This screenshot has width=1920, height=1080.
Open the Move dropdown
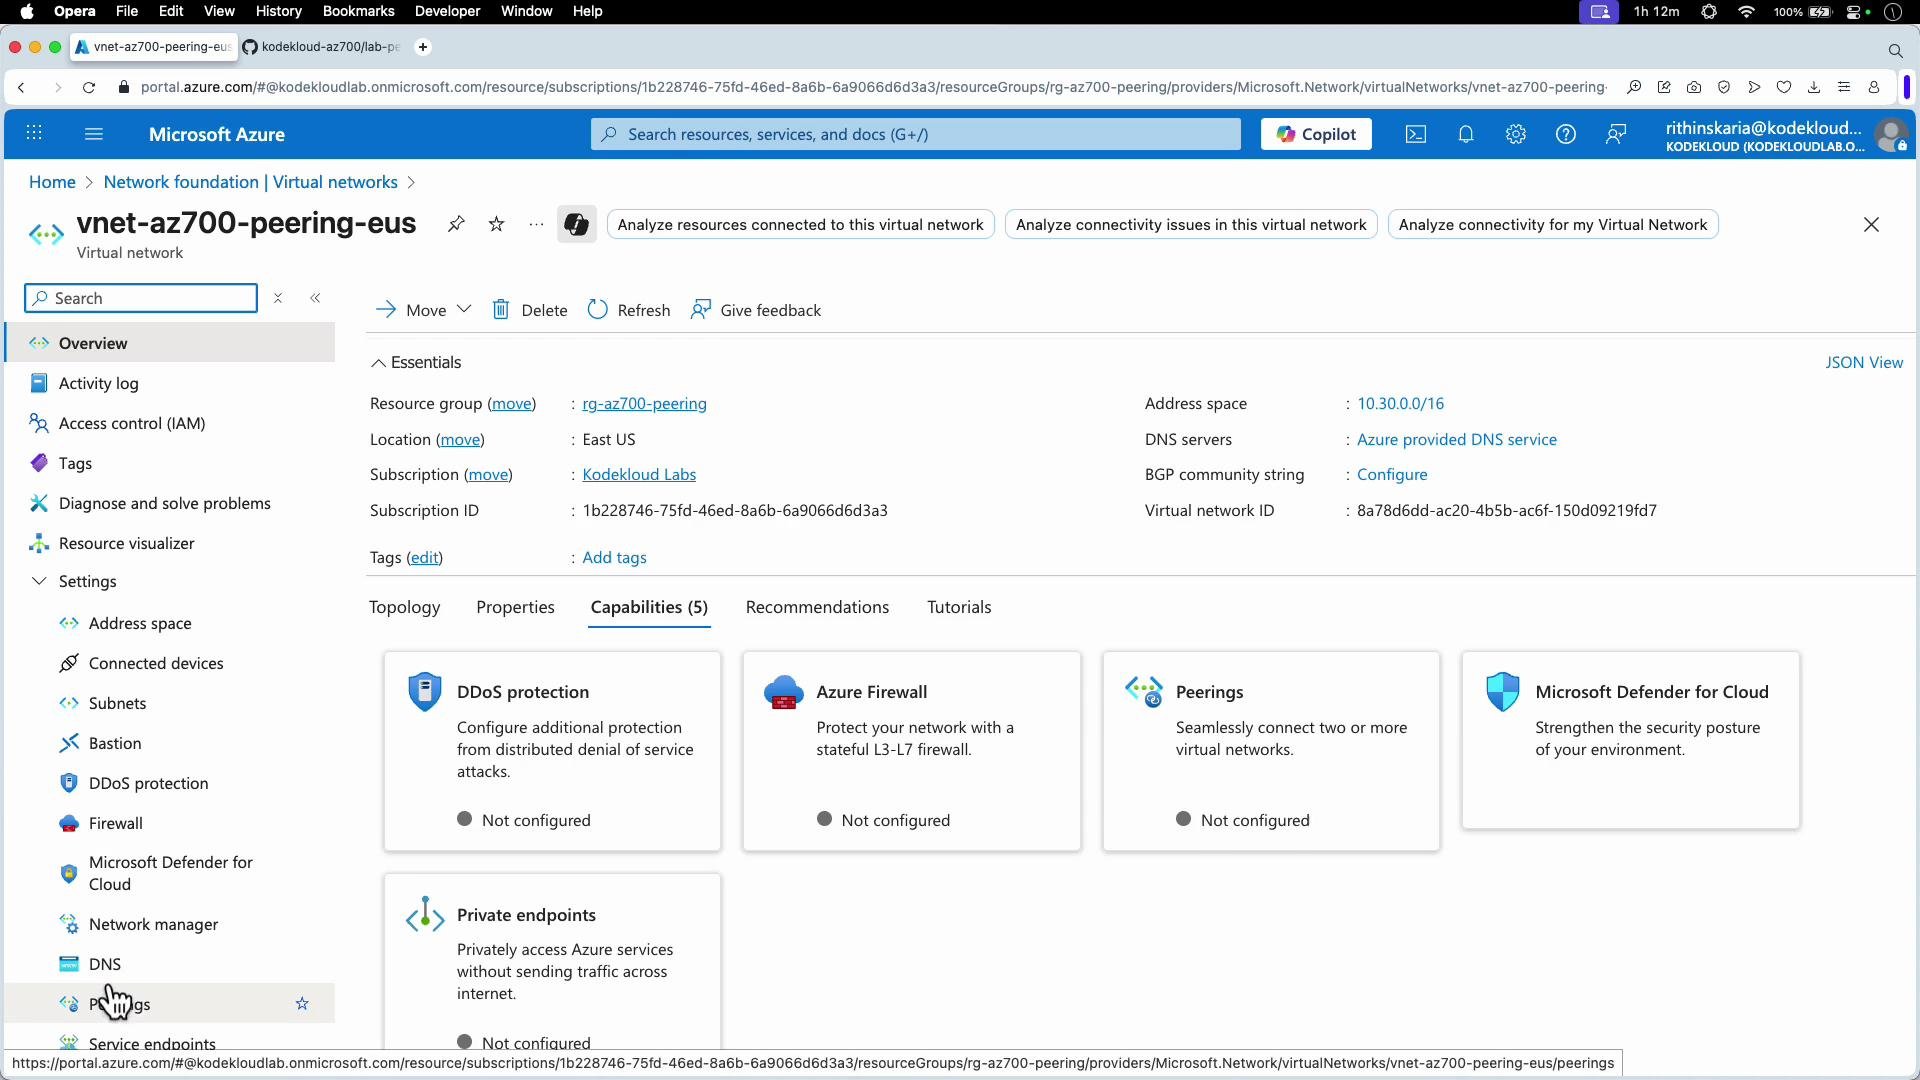pyautogui.click(x=423, y=310)
